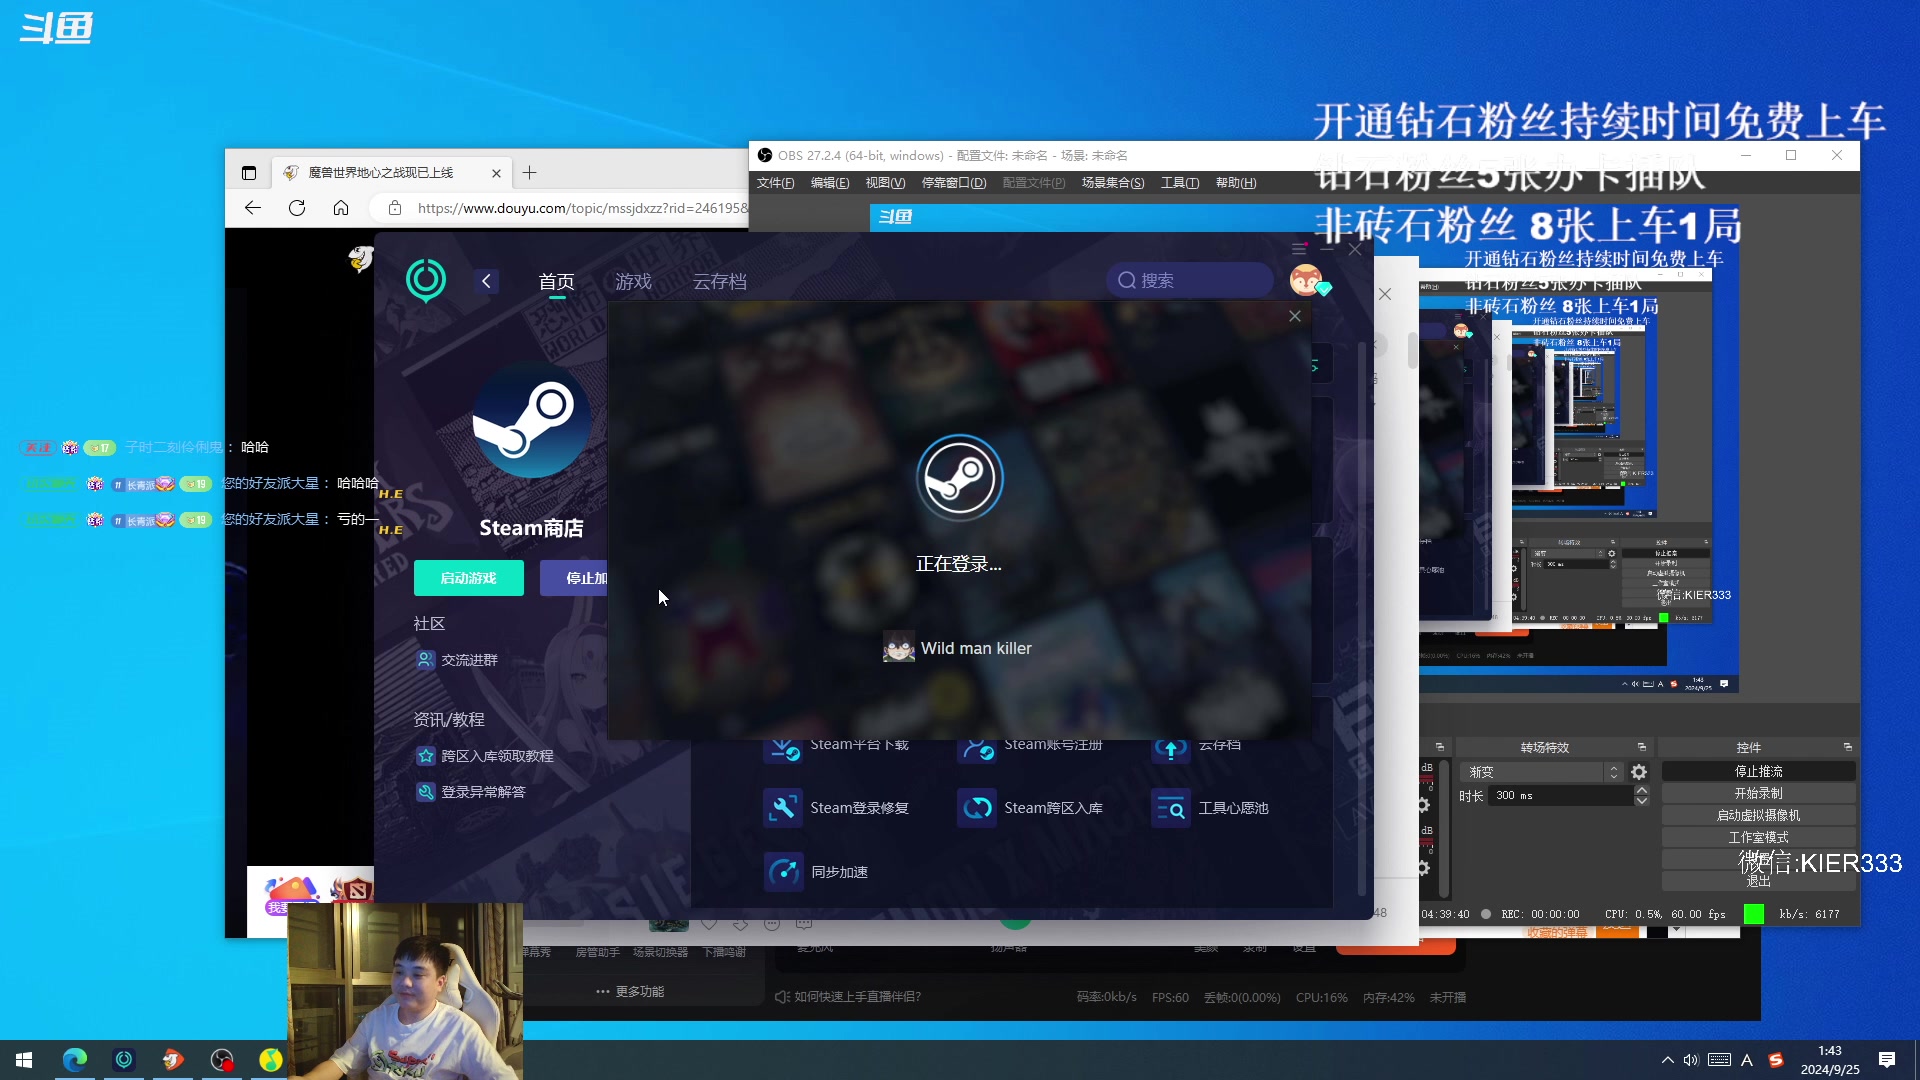This screenshot has height=1080, width=1920.
Task: Open the taskbar volume control
Action: click(x=1691, y=1060)
